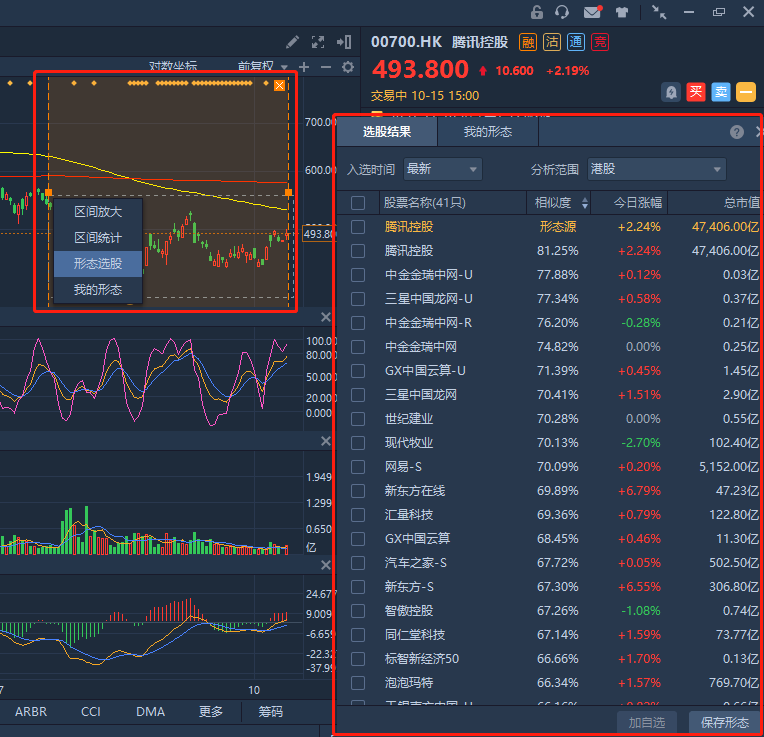Zoom out chart with minus icon
Image resolution: width=764 pixels, height=737 pixels.
(326, 67)
